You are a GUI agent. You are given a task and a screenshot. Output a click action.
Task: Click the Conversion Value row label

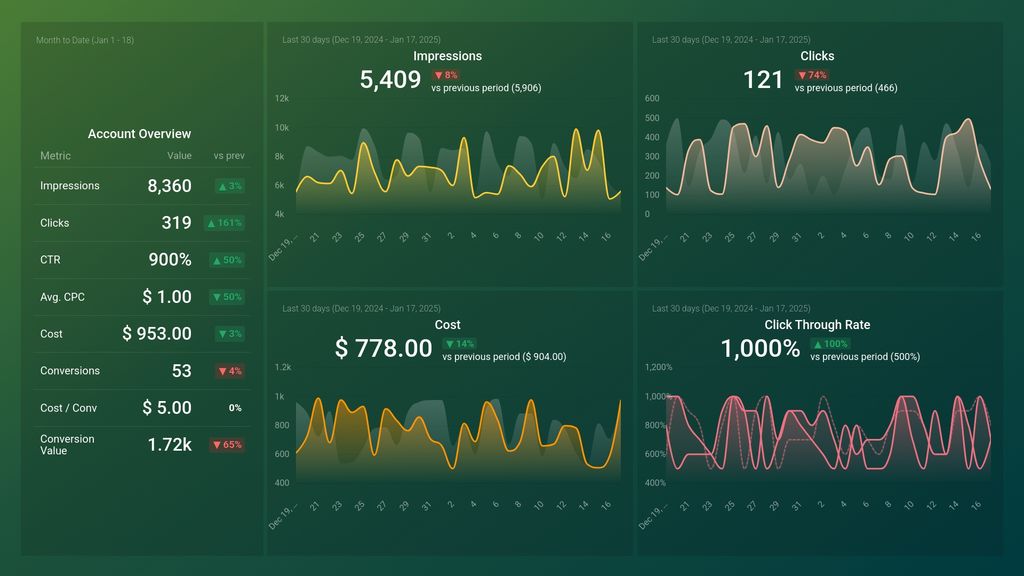click(x=67, y=445)
